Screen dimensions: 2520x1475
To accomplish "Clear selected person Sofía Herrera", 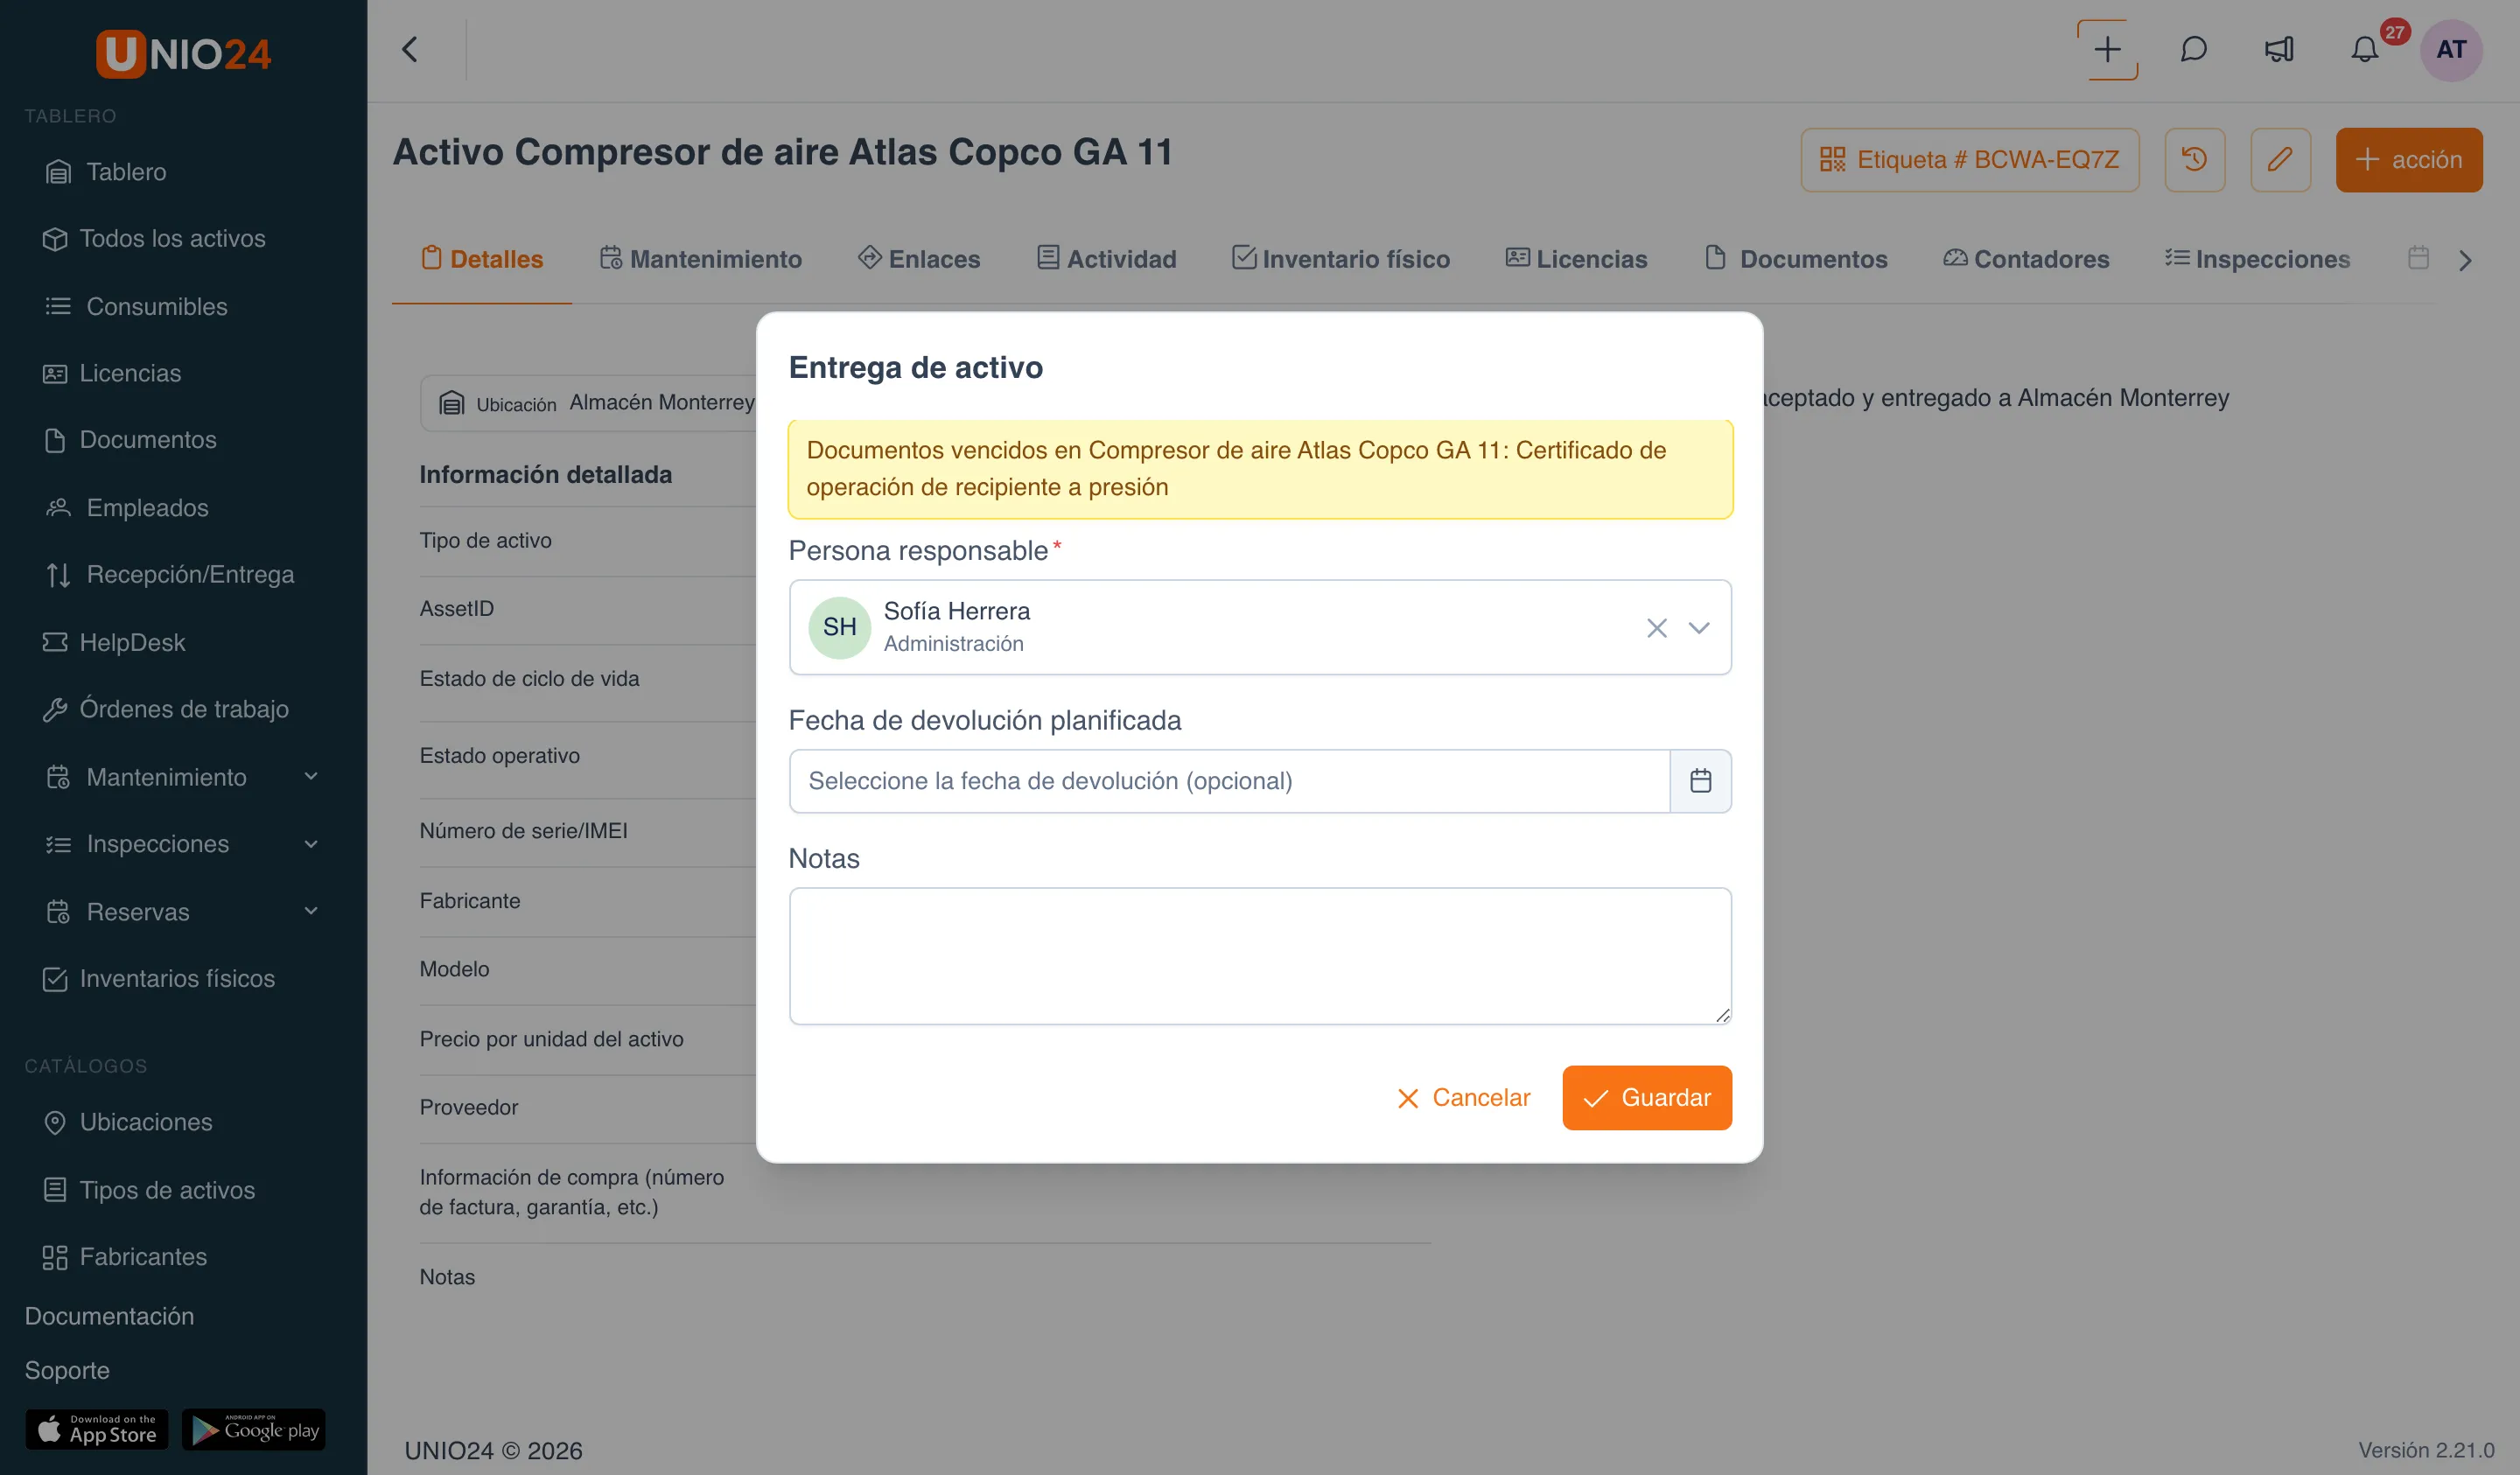I will click(x=1656, y=628).
